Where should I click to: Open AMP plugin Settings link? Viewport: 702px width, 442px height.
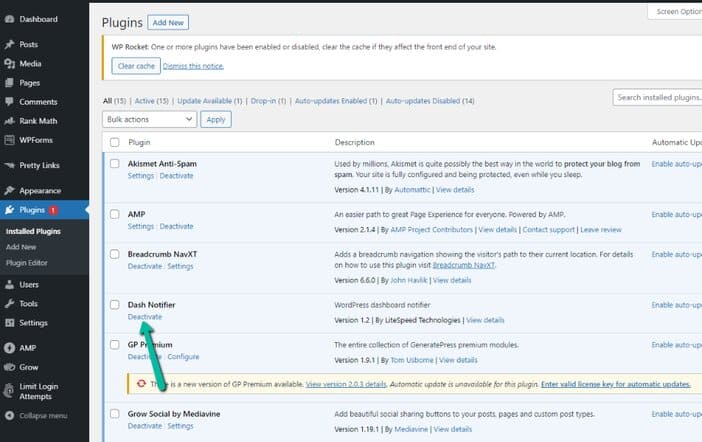point(141,226)
